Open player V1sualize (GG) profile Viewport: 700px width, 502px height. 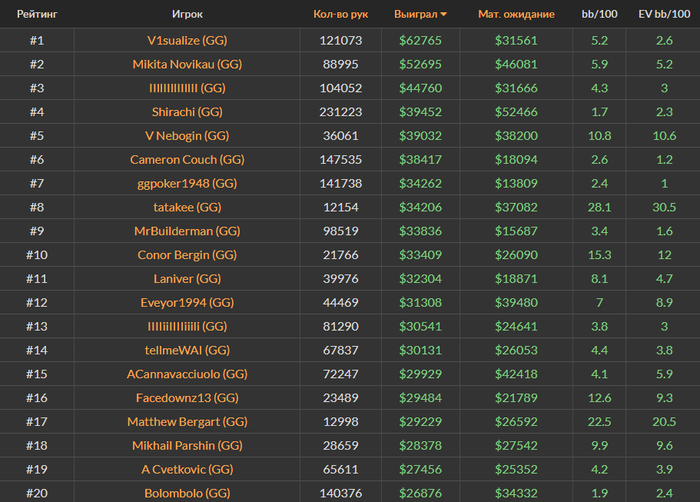[x=187, y=41]
